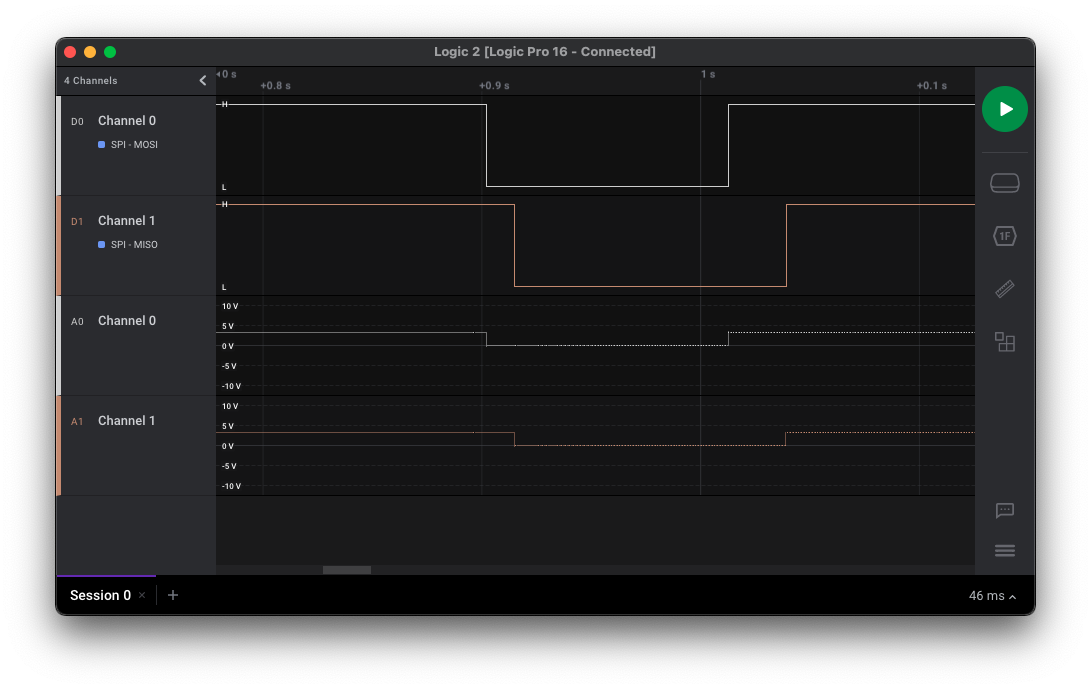Expand the 46 ms capture info dropdown
1091x689 pixels.
tap(992, 596)
